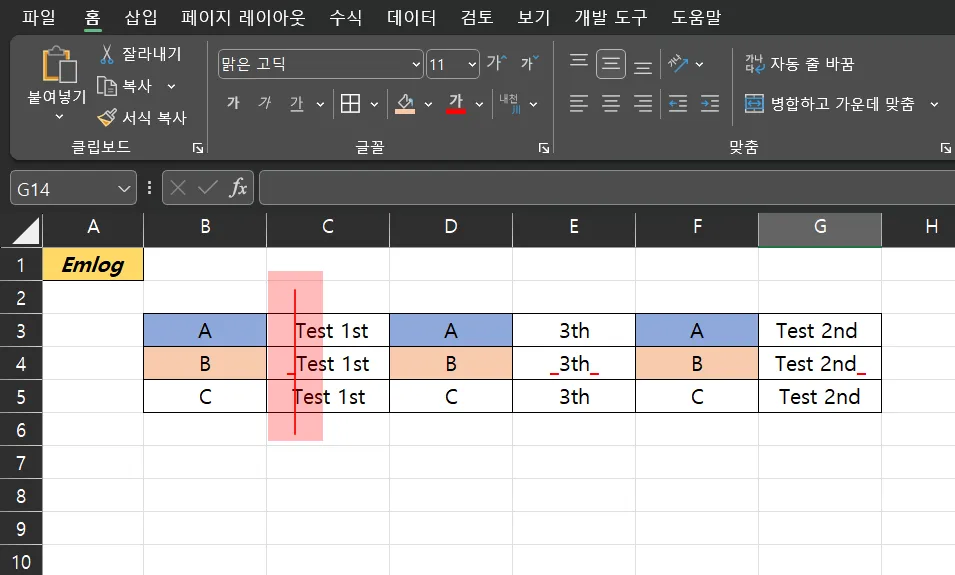Open the Font (글꼴) dialog launcher
Viewport: 955px width, 575px height.
544,148
